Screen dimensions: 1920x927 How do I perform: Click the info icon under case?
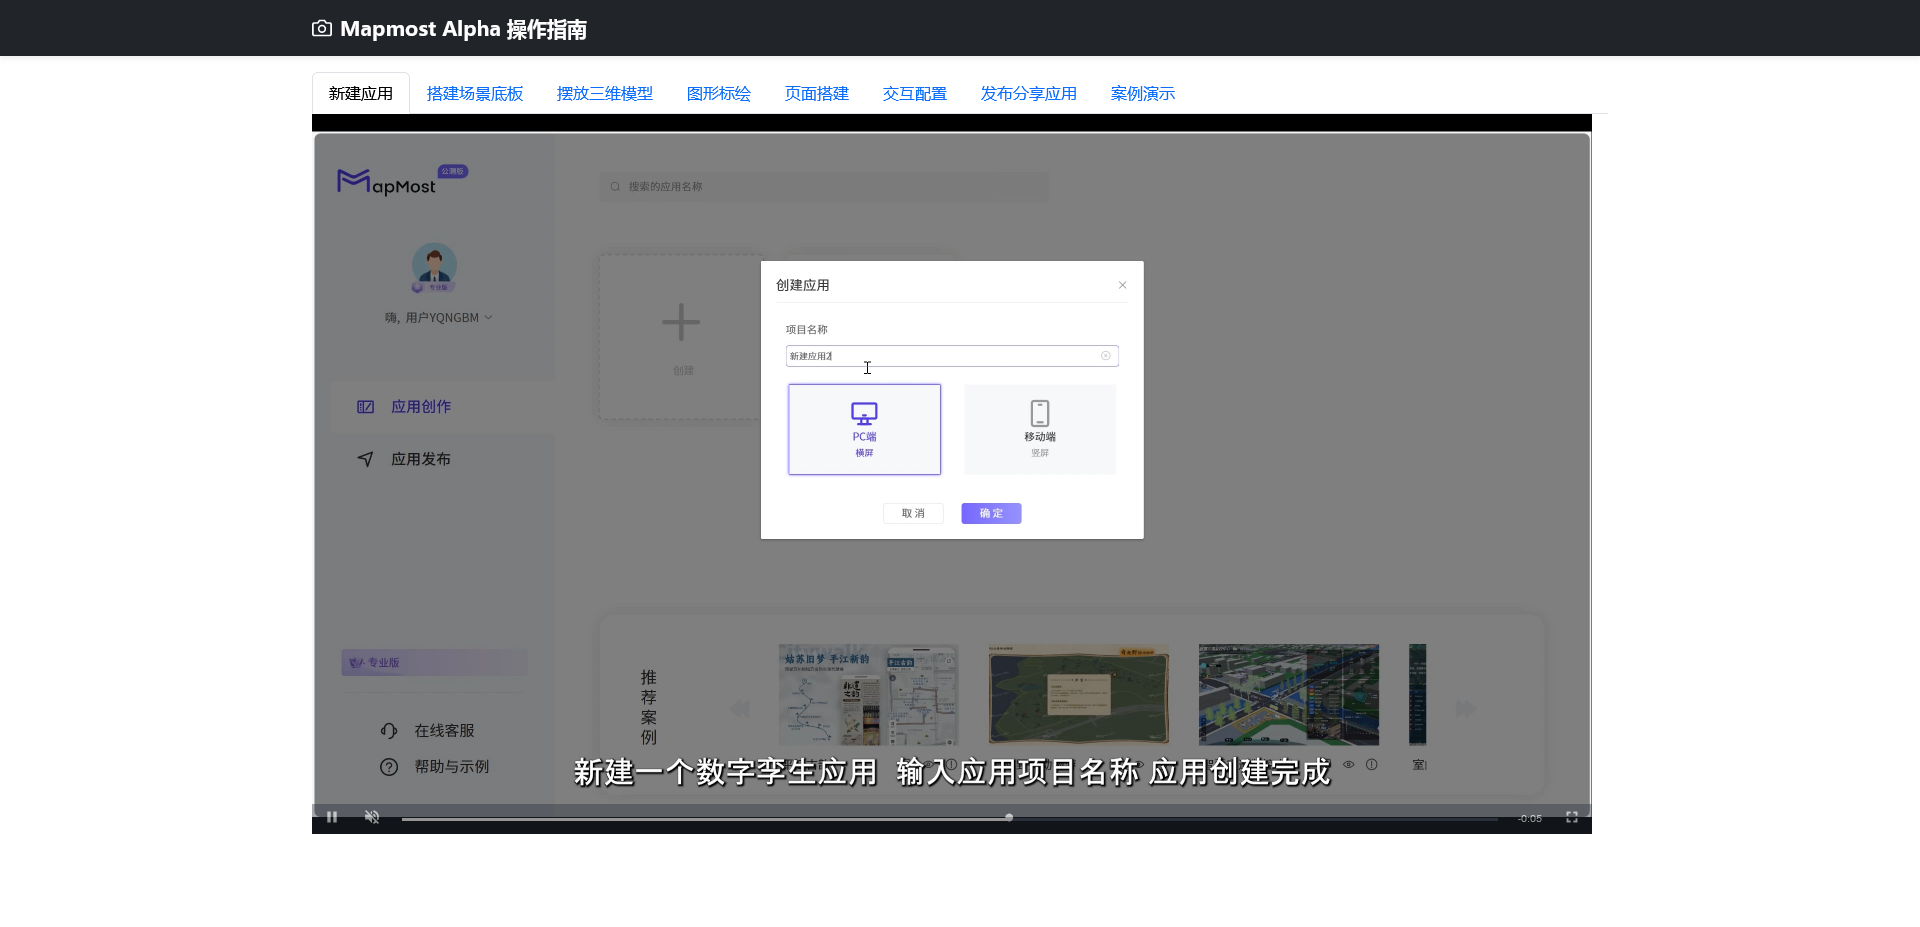(1372, 764)
